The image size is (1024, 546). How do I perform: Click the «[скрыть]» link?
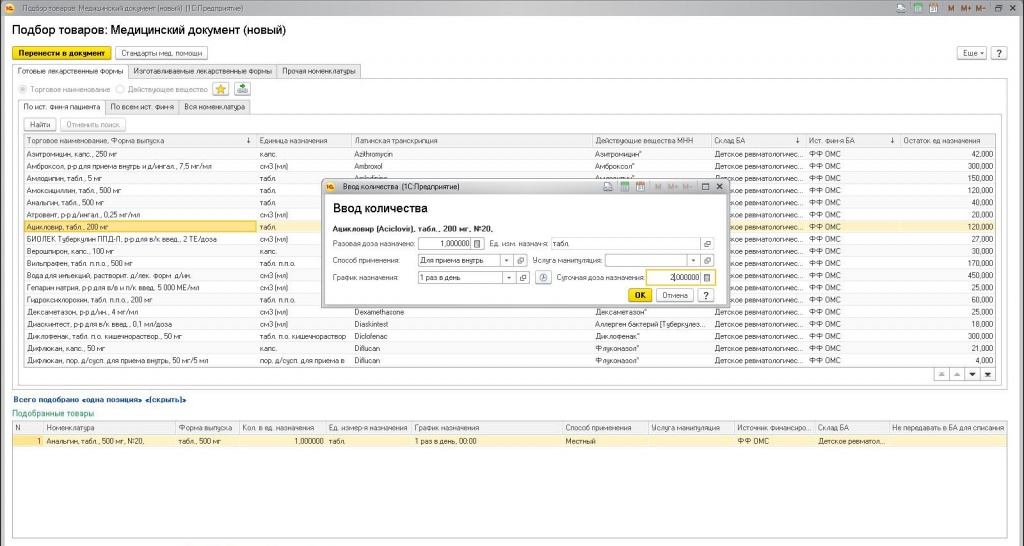pyautogui.click(x=165, y=400)
